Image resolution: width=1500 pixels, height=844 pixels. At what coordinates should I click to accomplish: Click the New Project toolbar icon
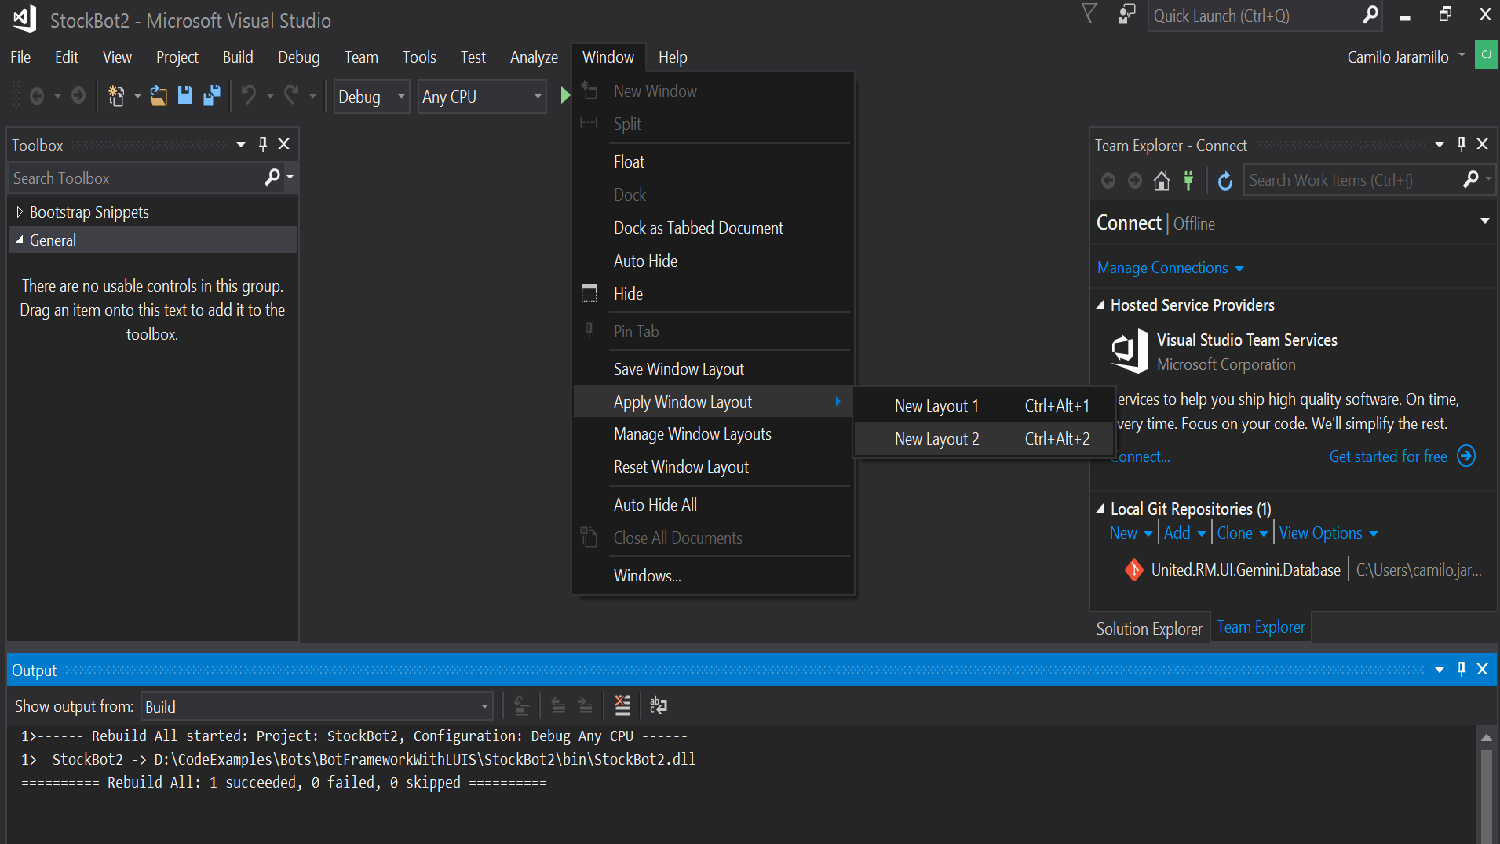pos(116,96)
